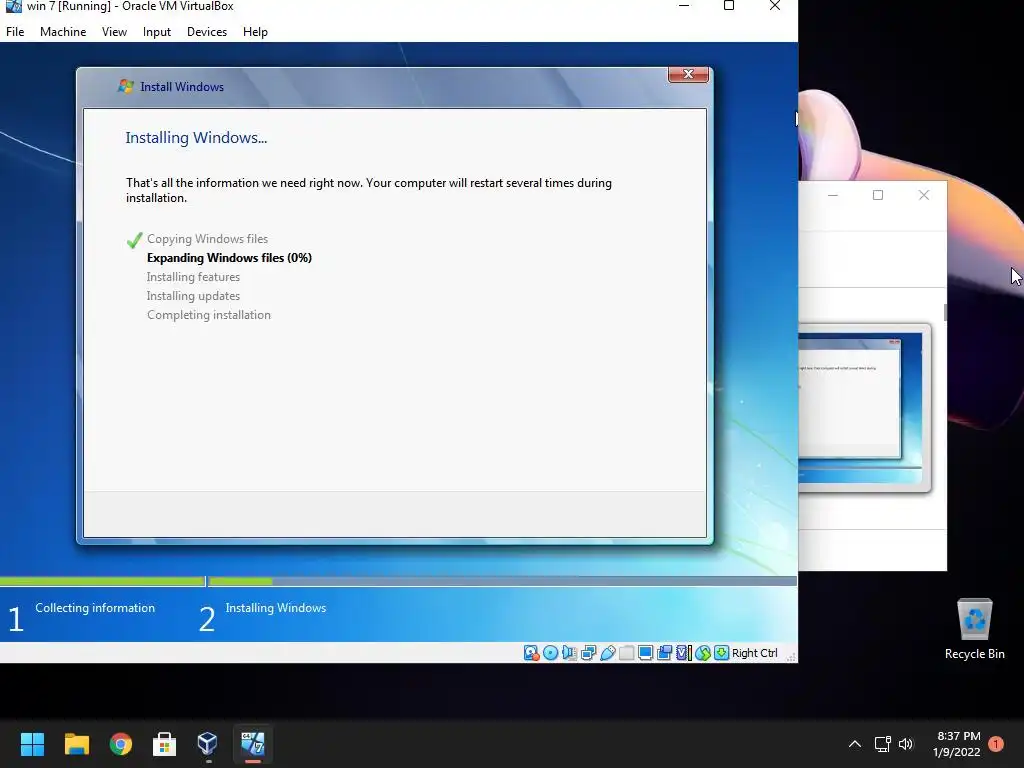
Task: Click the USB devices indicator icon
Action: point(607,653)
